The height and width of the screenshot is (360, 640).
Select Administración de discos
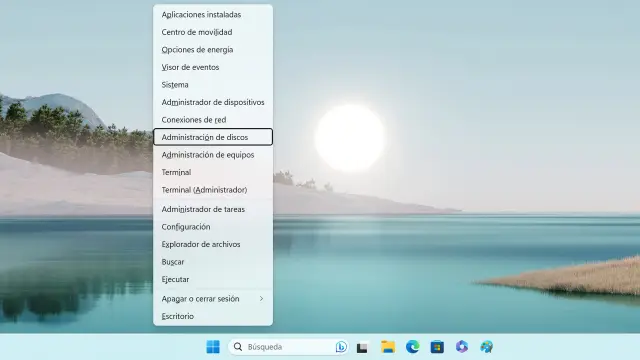213,137
